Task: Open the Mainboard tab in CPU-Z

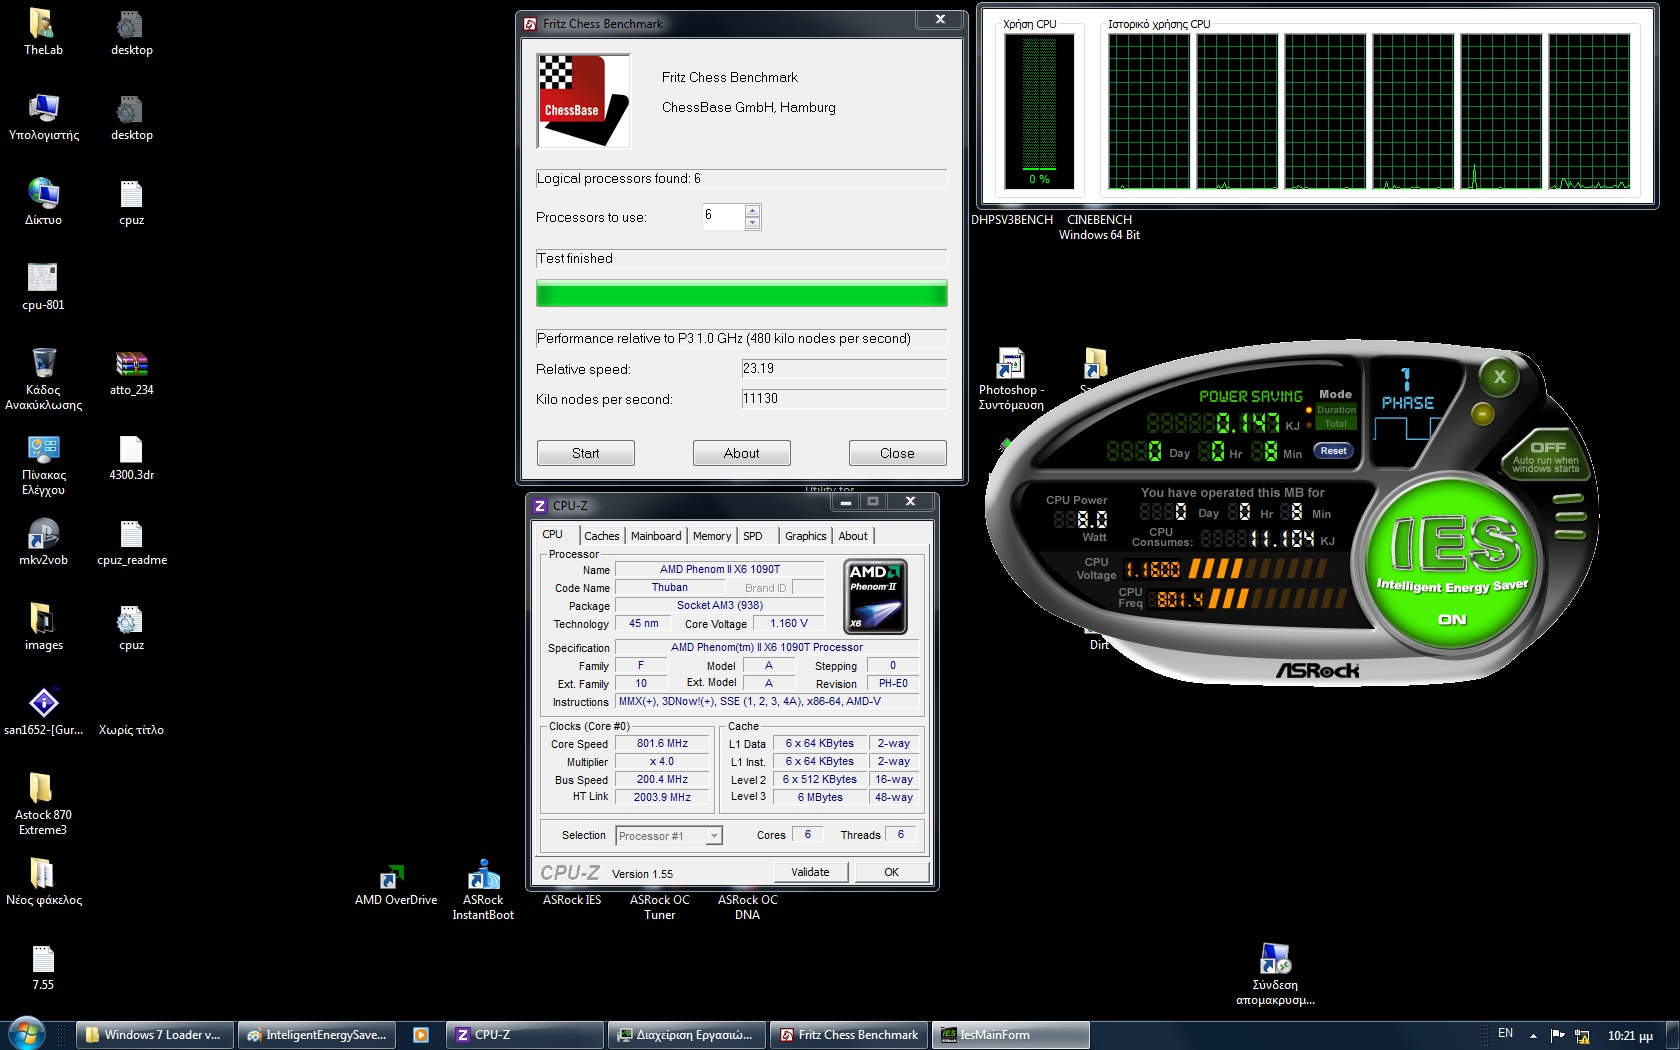Action: (656, 536)
